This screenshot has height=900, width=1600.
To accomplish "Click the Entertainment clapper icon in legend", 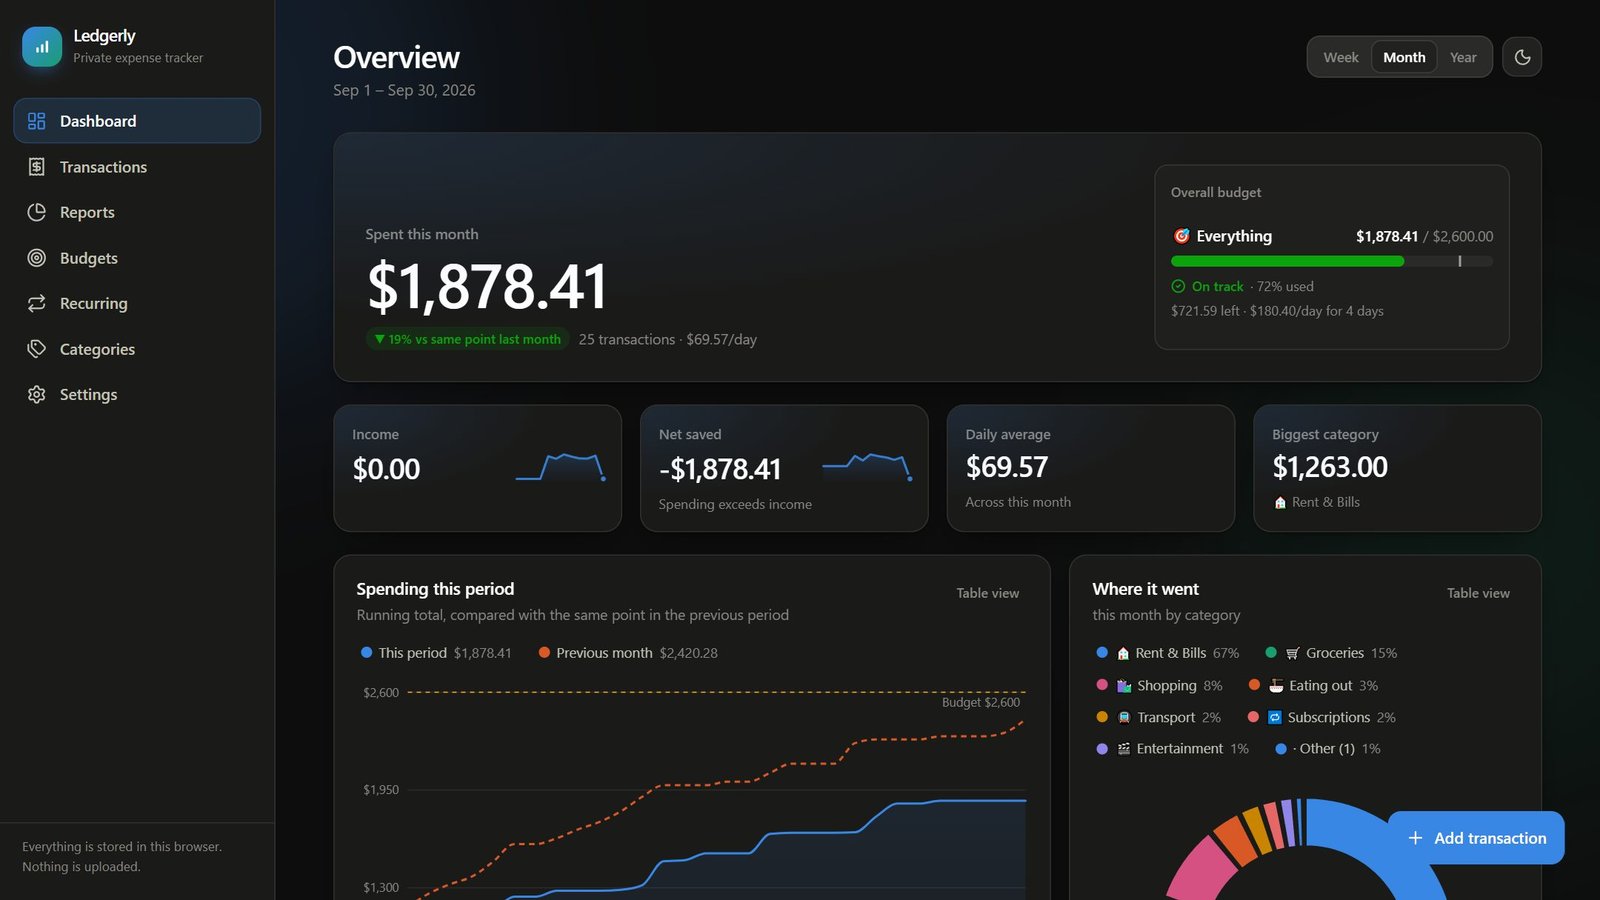I will [x=1124, y=749].
